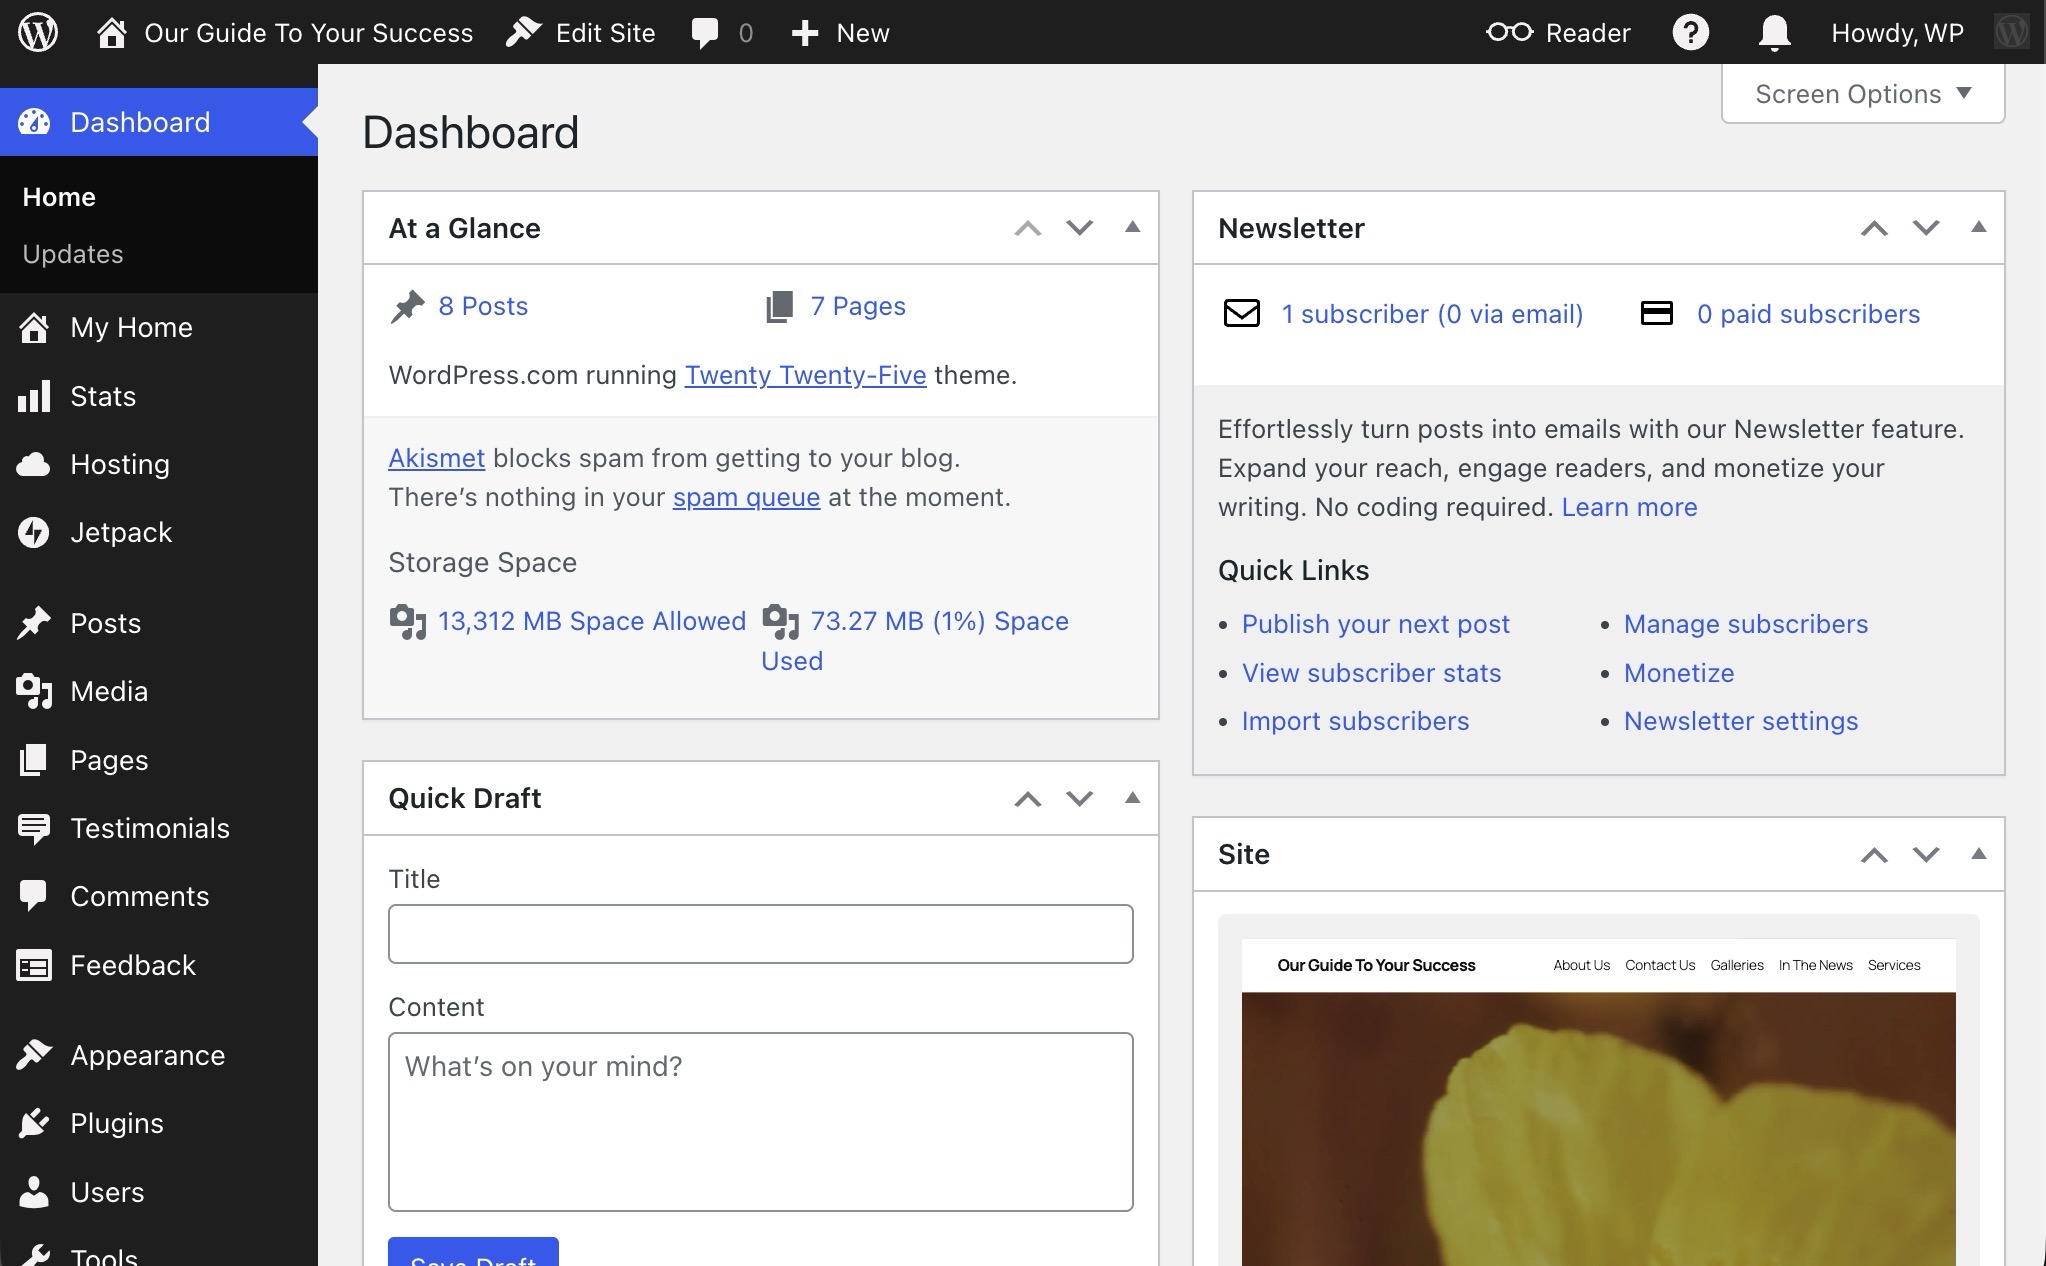Click the home icon next to site name
Viewport: 2046px width, 1266px height.
110,32
